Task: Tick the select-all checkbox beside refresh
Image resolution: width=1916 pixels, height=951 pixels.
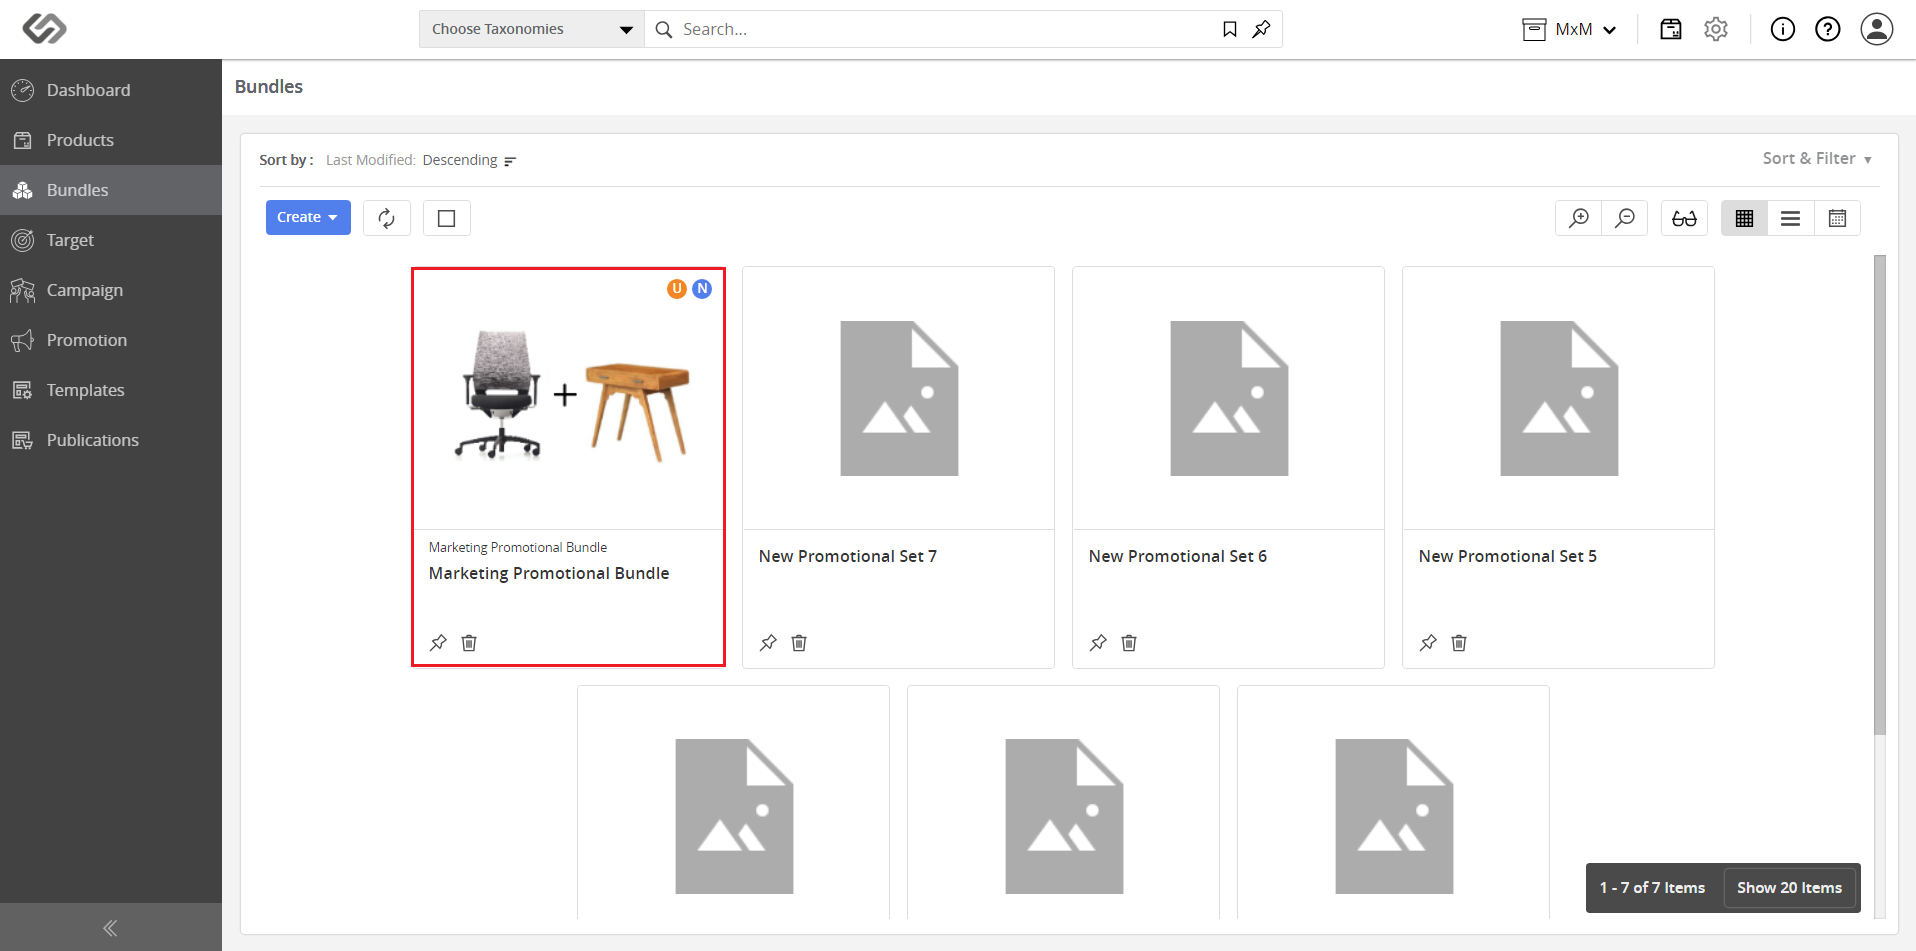Action: point(447,218)
